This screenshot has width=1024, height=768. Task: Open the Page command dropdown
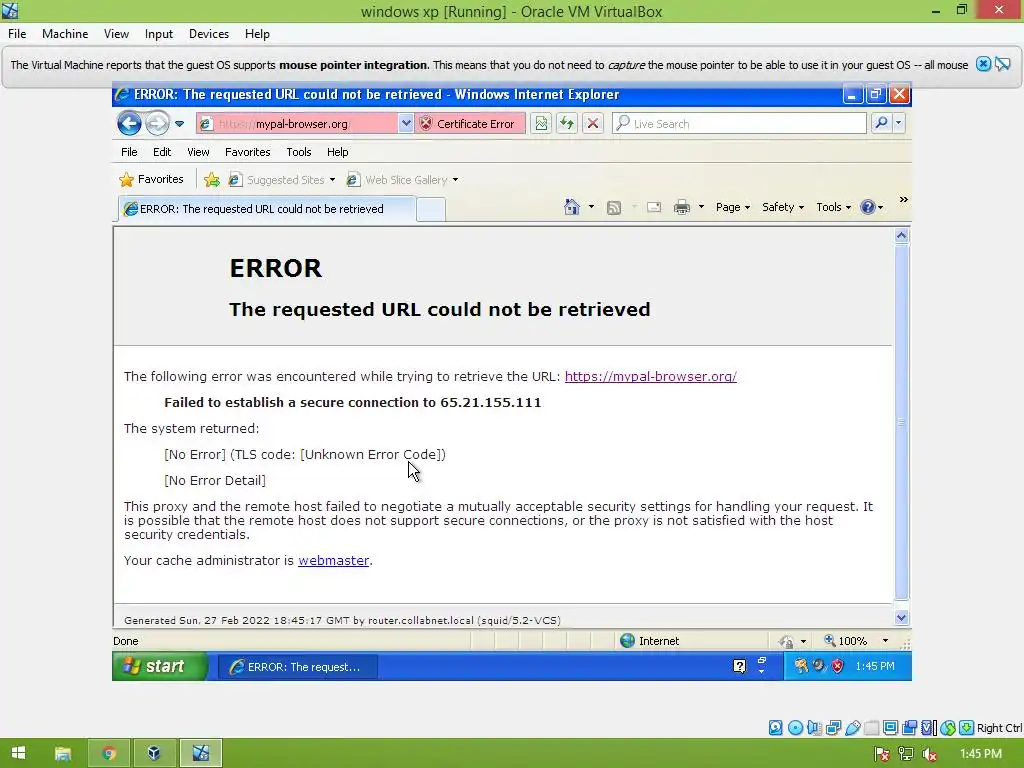click(x=733, y=207)
